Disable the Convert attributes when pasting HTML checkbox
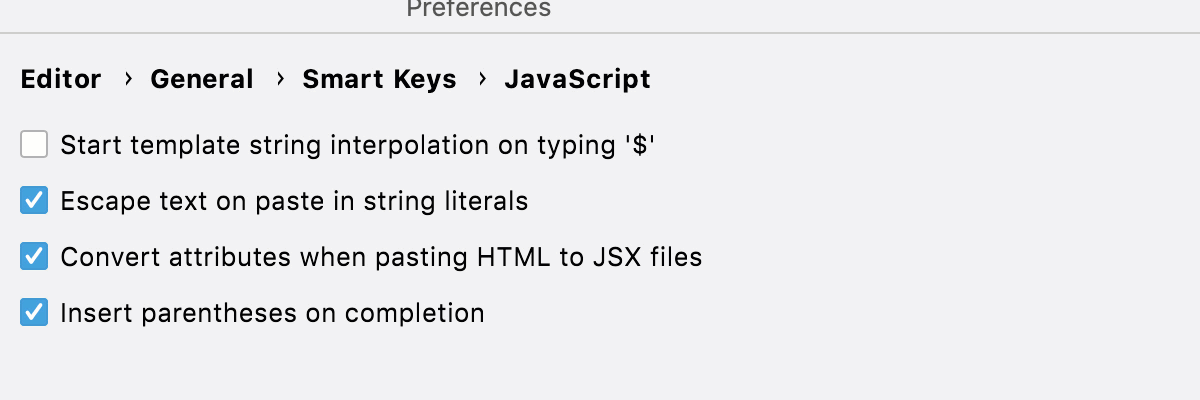 (x=34, y=257)
